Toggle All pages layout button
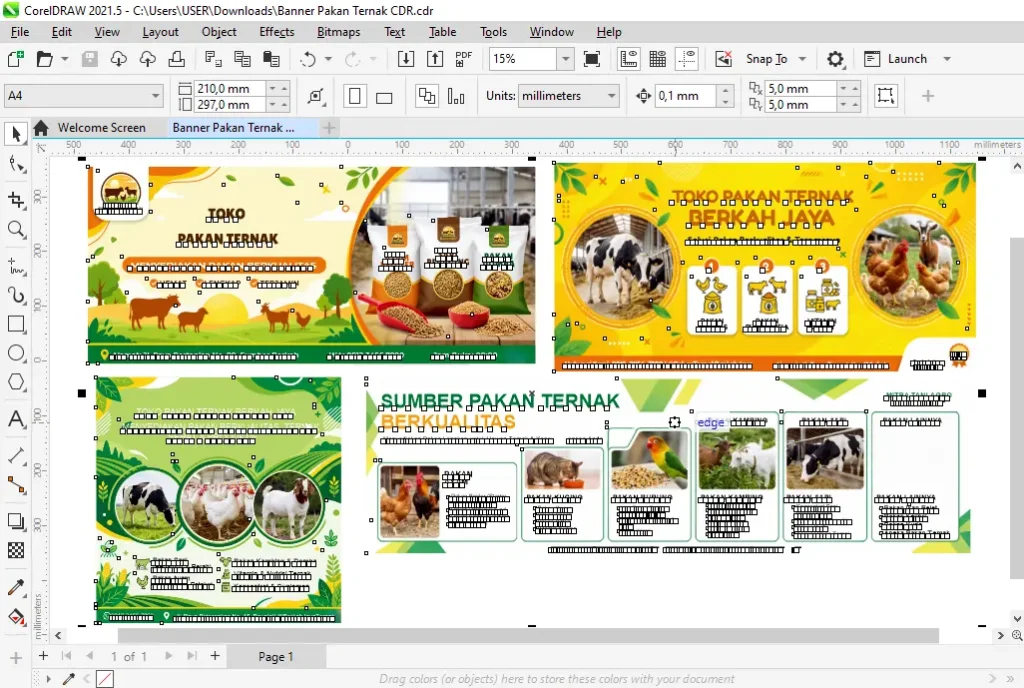The width and height of the screenshot is (1024, 688). coord(427,96)
